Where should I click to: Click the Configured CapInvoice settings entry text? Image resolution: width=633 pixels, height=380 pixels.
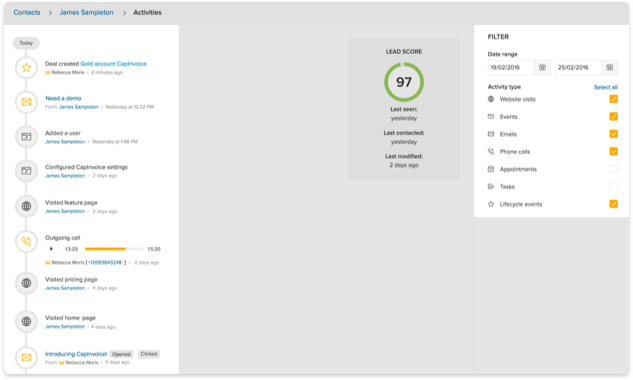click(86, 167)
